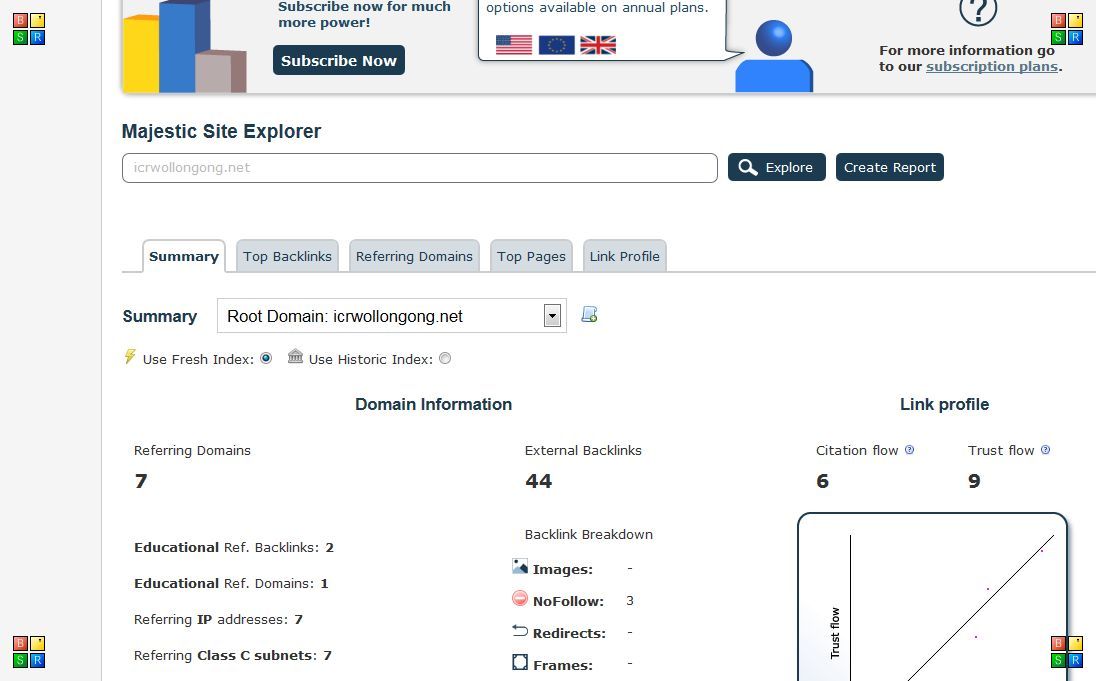
Task: Focus the site explorer URL input field
Action: point(419,168)
